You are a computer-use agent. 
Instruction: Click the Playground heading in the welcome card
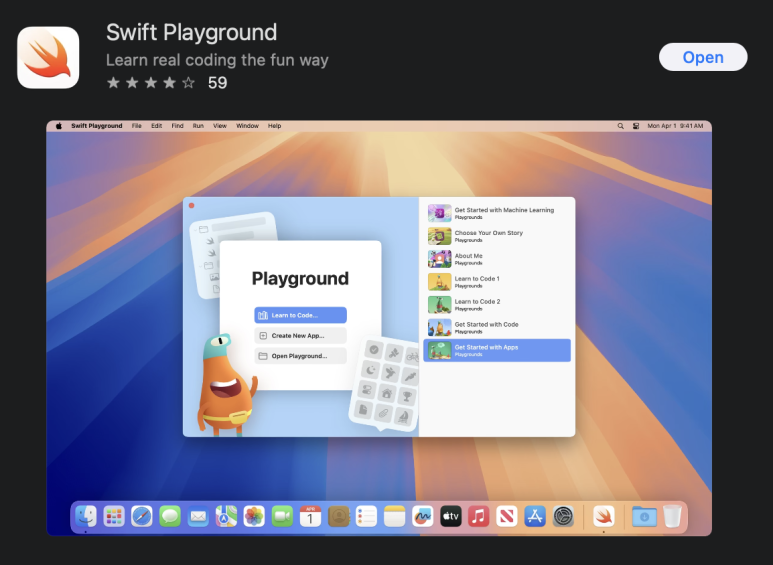point(300,279)
